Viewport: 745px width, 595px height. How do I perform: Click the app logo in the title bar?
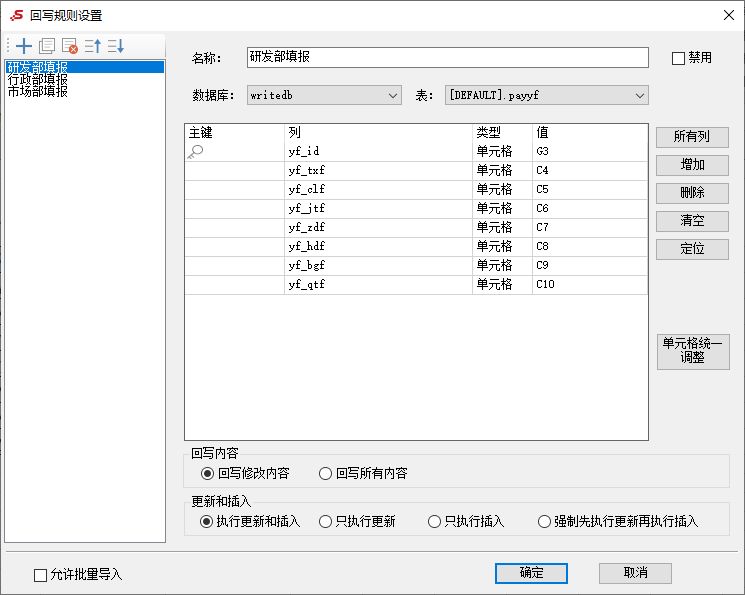pyautogui.click(x=17, y=15)
